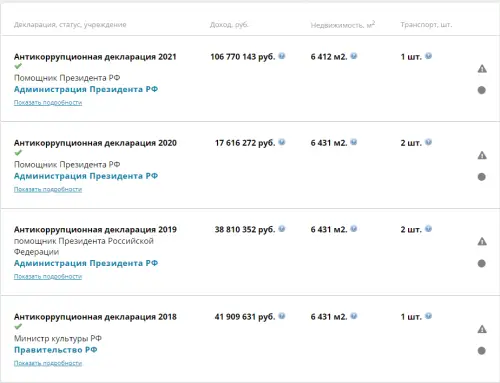Click the help icon next to 2 шт. in the 2019 row
This screenshot has height=383, width=500.
[x=428, y=229]
